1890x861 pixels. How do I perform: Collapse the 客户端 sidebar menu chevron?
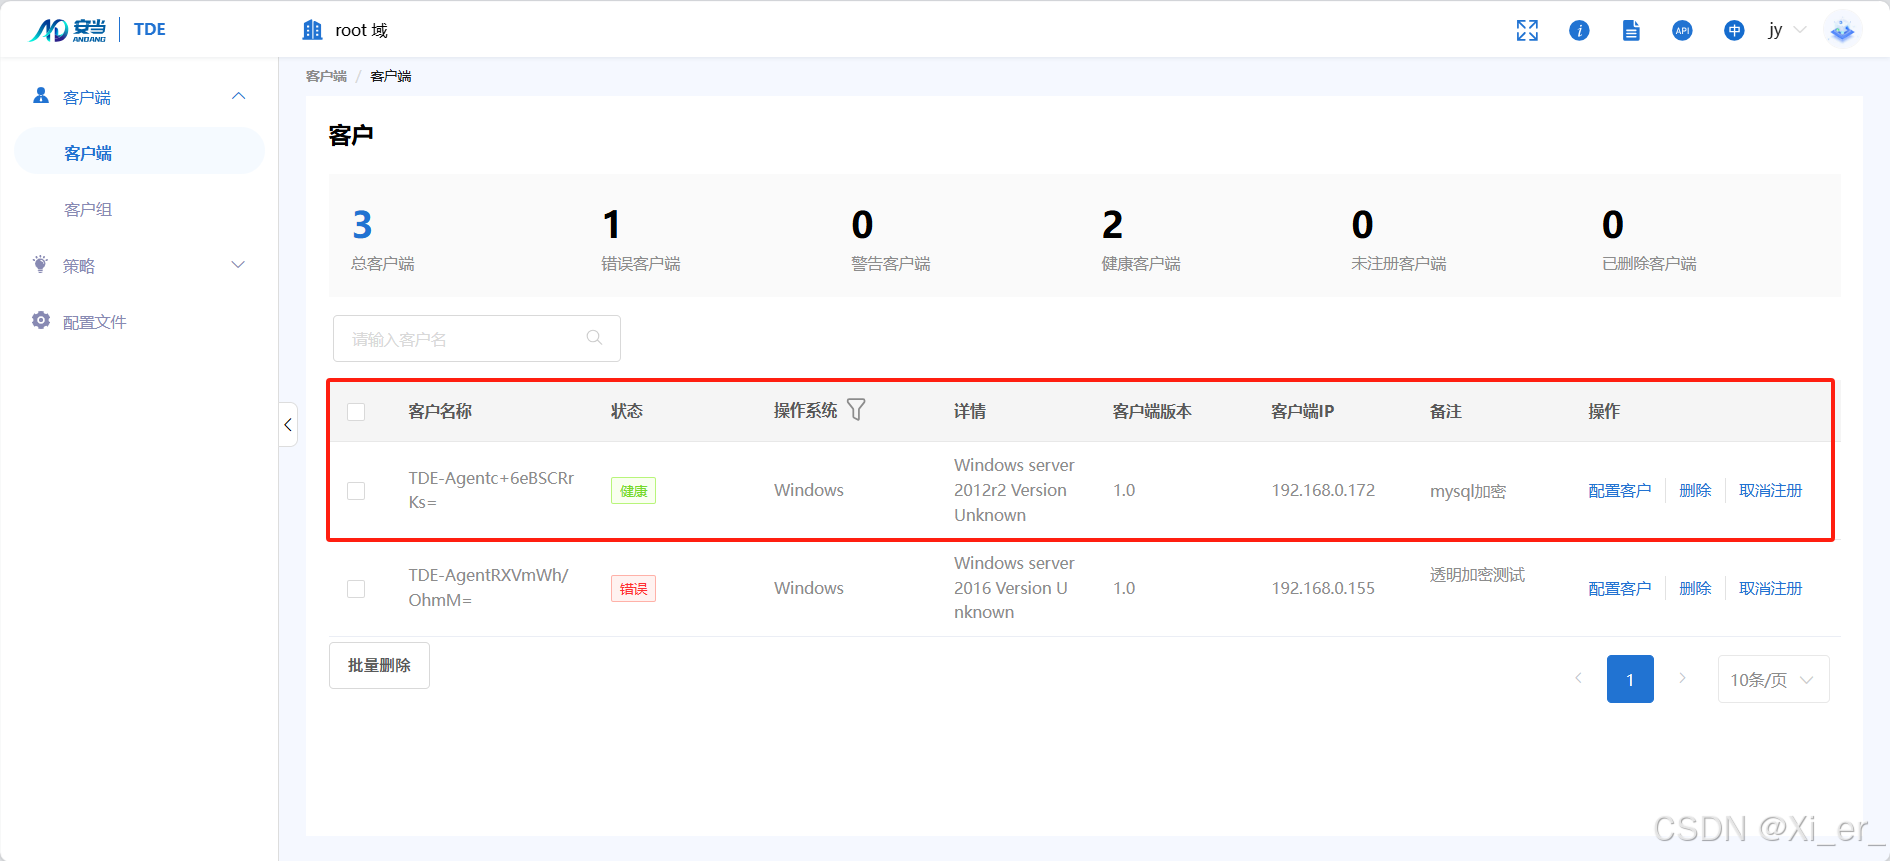[238, 96]
